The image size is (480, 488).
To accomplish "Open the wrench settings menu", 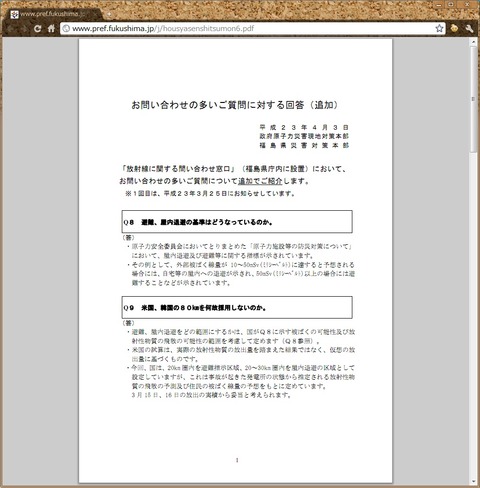I will [x=469, y=29].
